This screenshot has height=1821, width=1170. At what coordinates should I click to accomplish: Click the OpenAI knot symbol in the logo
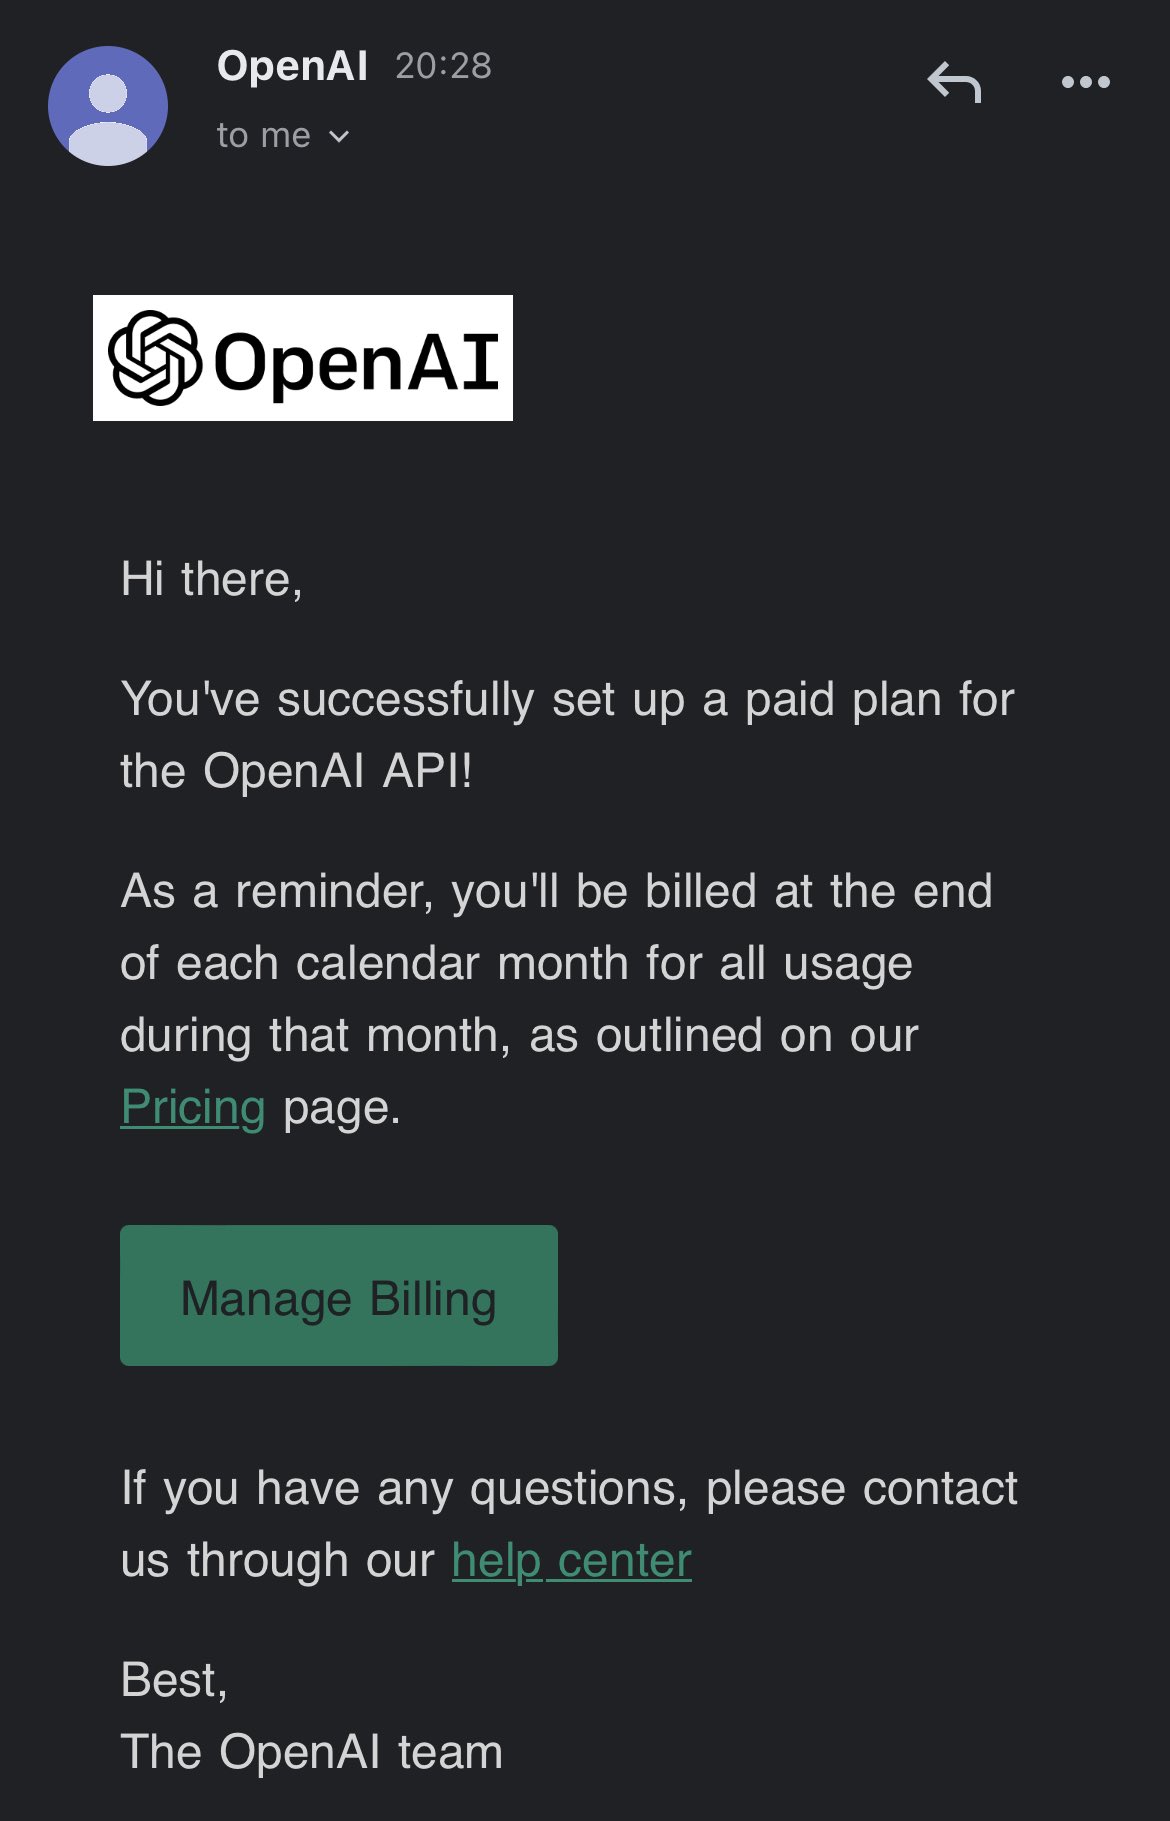coord(155,358)
